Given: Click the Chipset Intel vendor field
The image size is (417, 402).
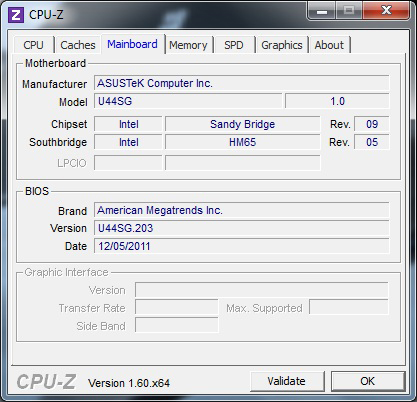Looking at the screenshot, I should click(128, 124).
